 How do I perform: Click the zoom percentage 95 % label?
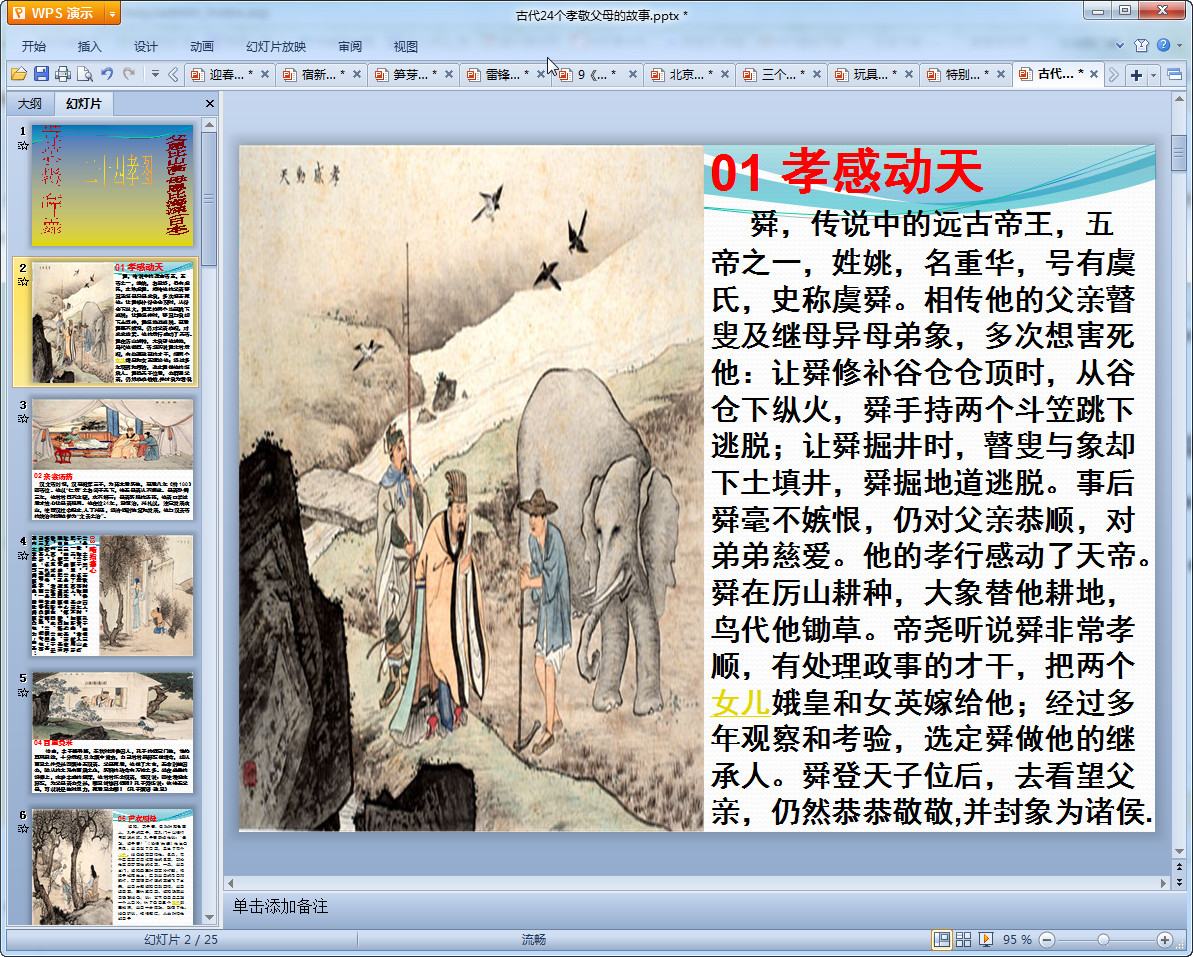tap(1017, 940)
